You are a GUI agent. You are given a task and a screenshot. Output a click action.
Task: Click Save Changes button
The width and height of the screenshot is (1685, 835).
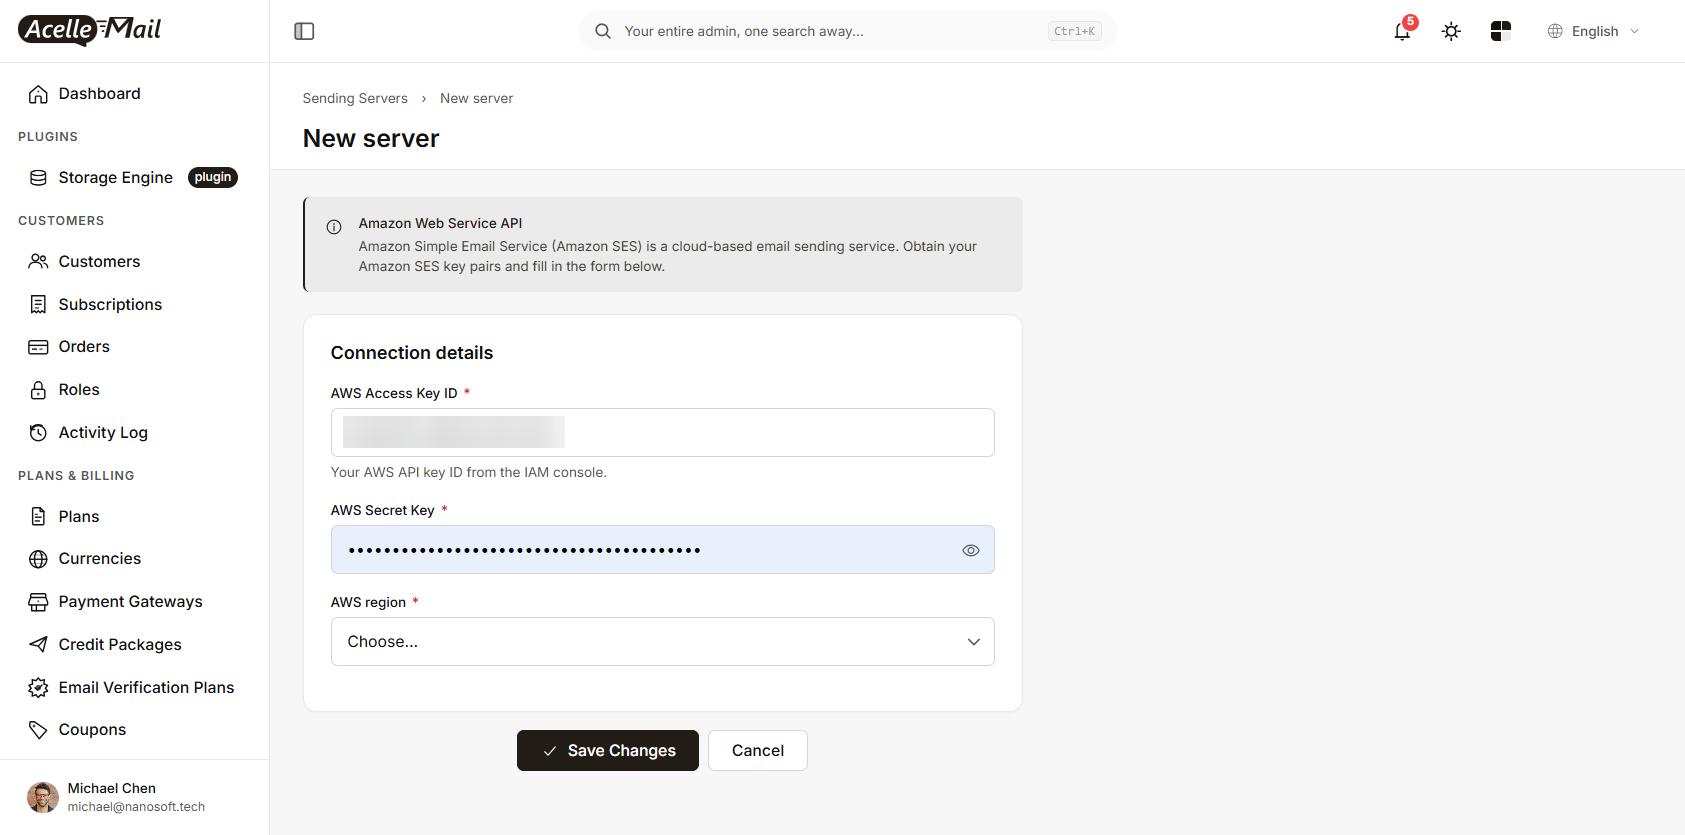pyautogui.click(x=608, y=750)
